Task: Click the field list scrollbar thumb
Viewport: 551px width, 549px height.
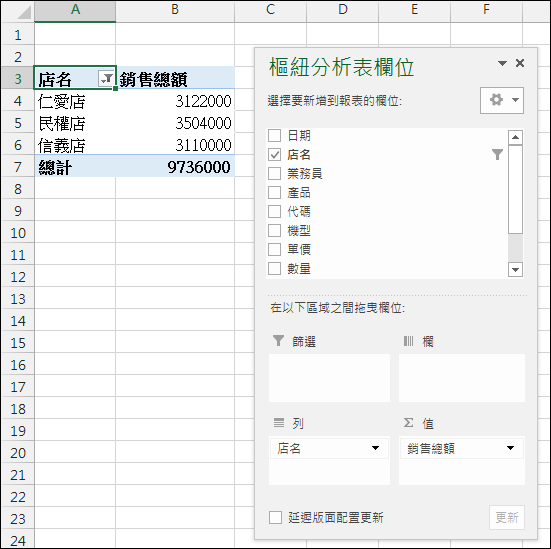Action: 515,189
